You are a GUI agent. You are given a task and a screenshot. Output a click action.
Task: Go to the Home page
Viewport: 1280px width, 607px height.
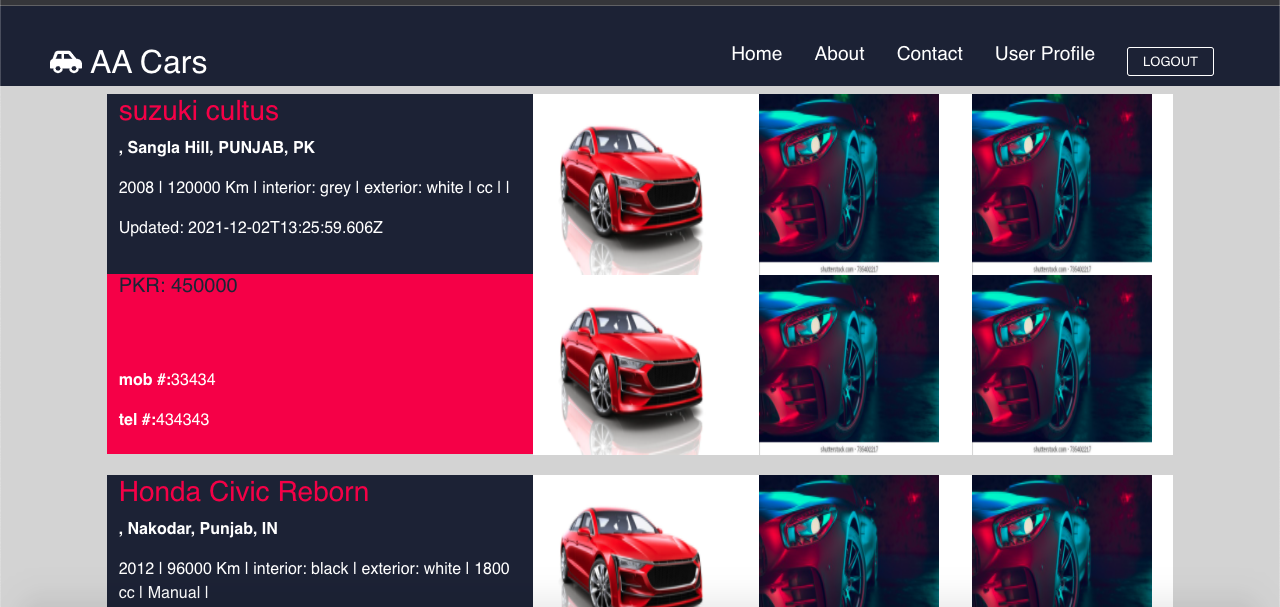pyautogui.click(x=757, y=54)
